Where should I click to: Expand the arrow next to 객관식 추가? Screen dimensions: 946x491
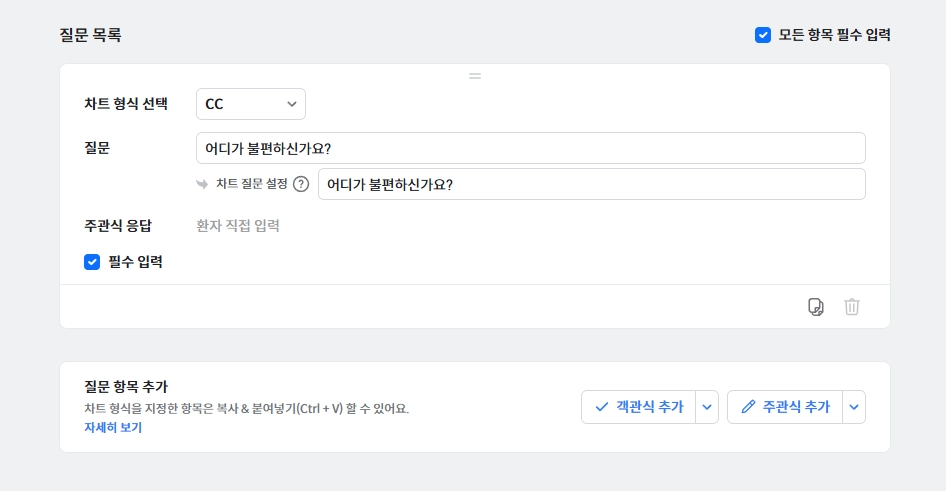pyautogui.click(x=707, y=407)
